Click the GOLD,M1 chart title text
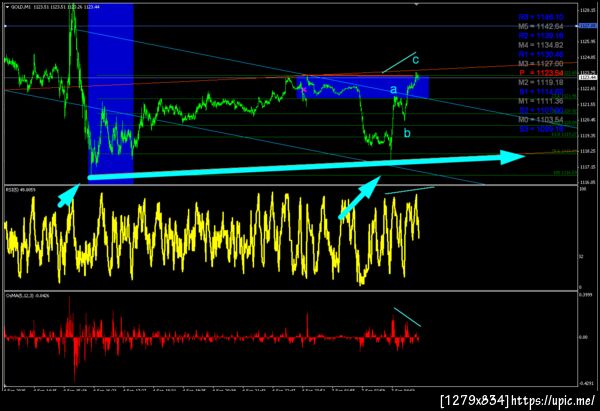600x411 pixels. [x=19, y=7]
